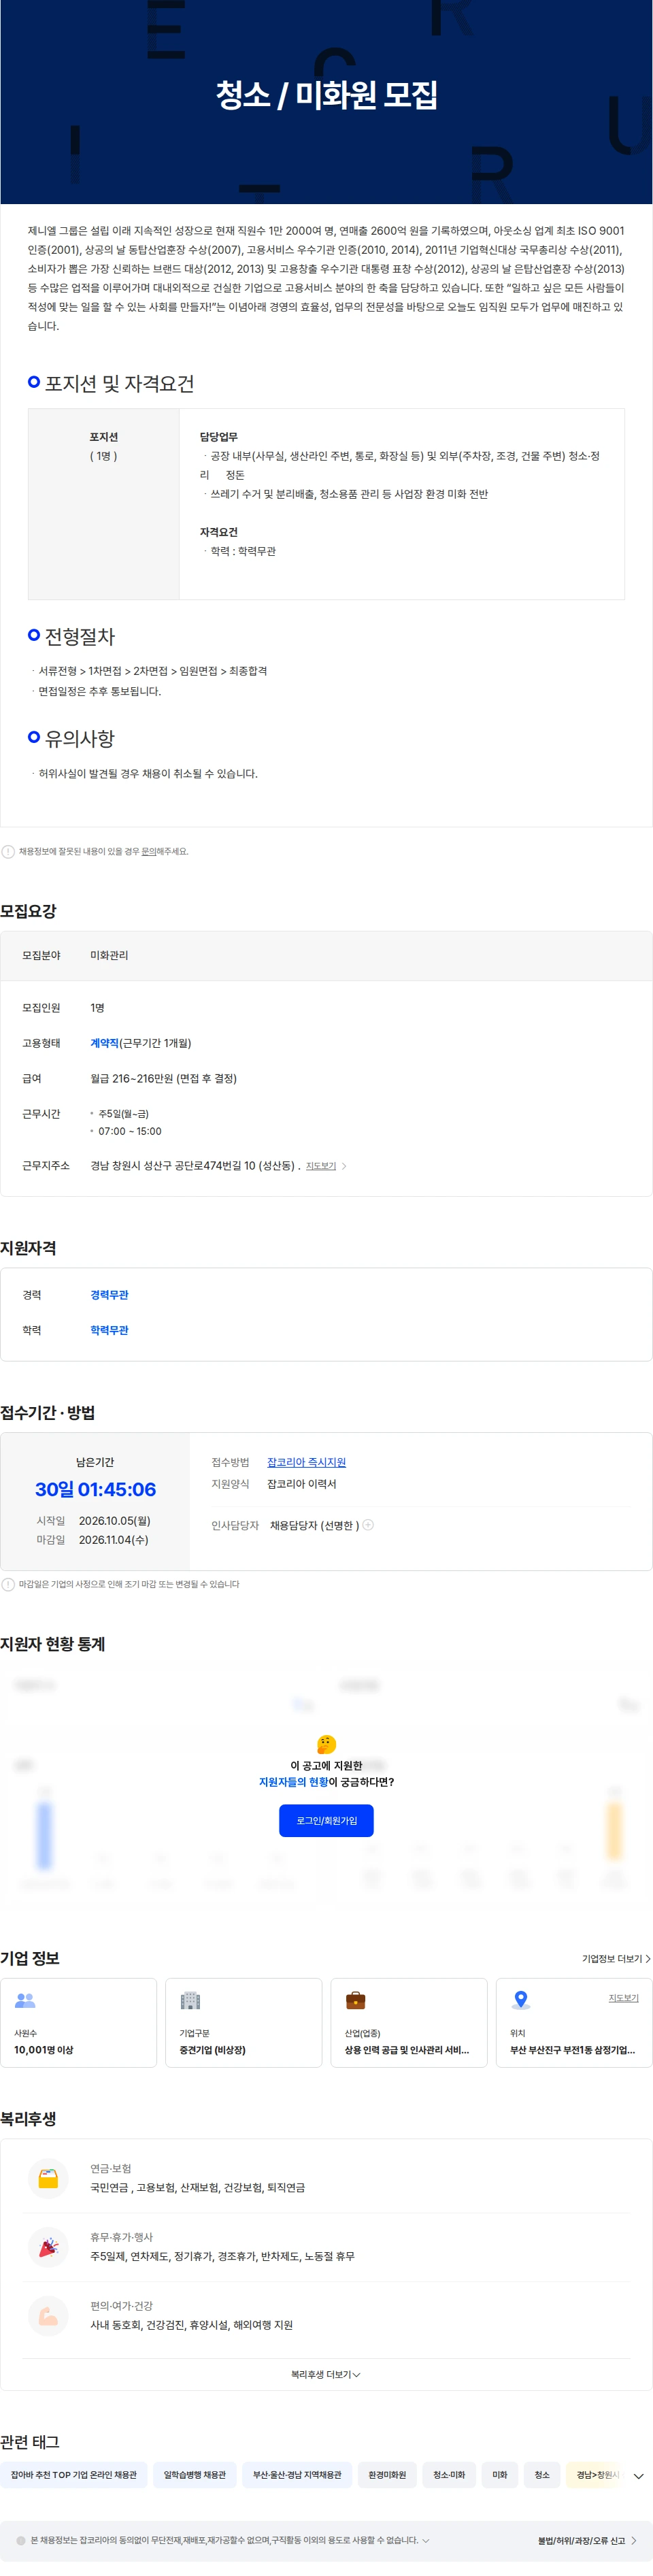Select the 환경미화원 tag
Image resolution: width=653 pixels, height=2576 pixels.
[x=387, y=2475]
